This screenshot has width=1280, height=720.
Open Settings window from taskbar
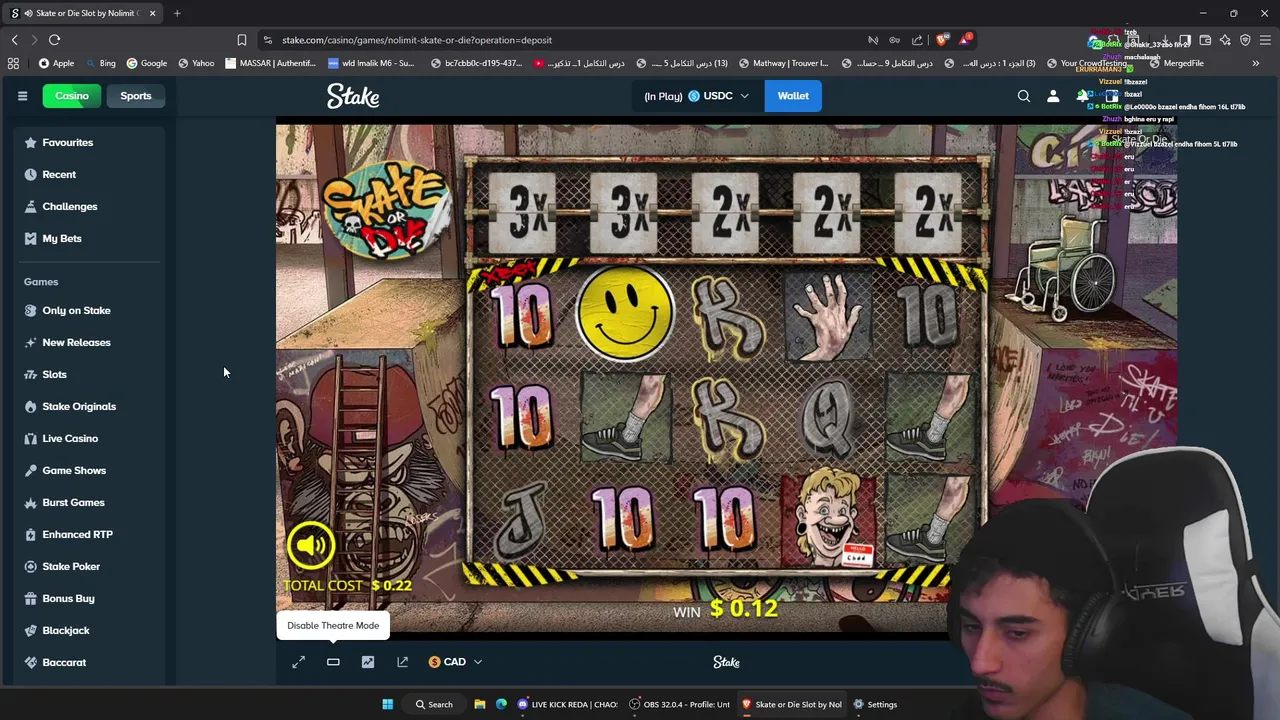click(x=875, y=704)
